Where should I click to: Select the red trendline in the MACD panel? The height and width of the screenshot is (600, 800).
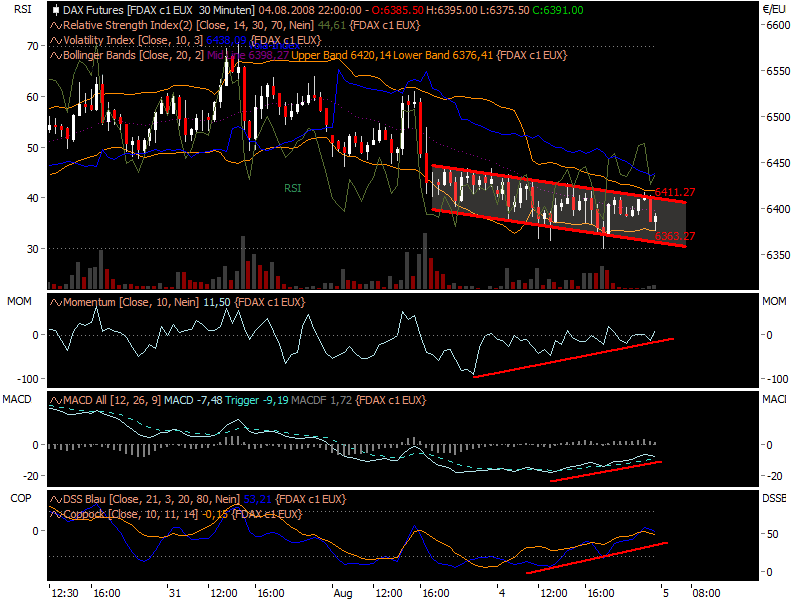606,471
